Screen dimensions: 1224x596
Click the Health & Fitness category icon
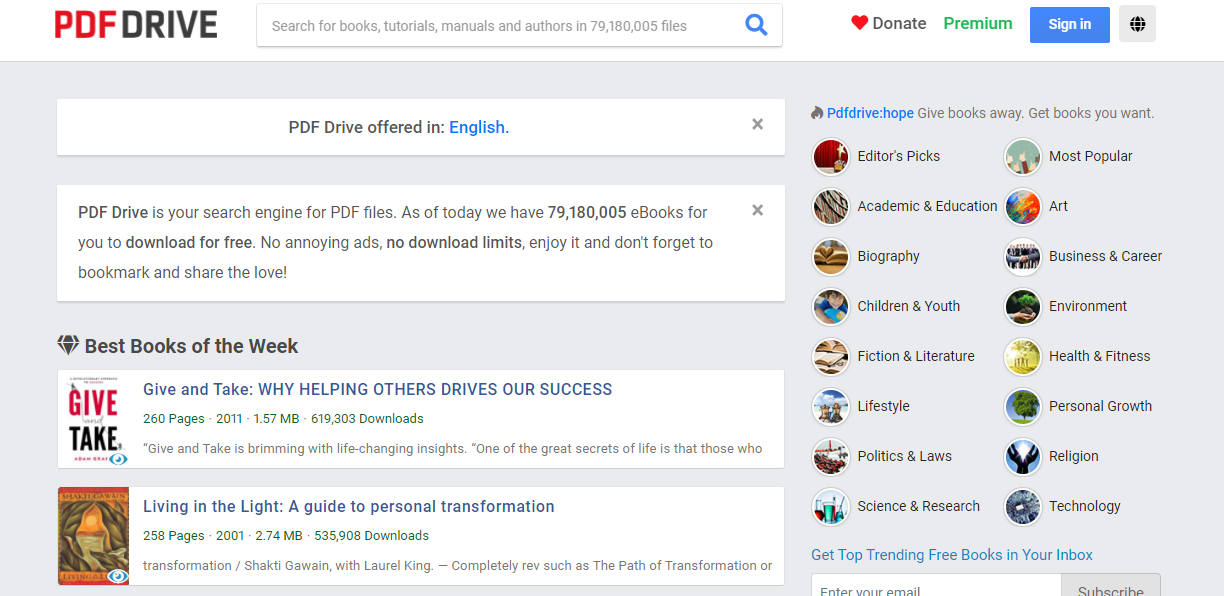[1023, 356]
